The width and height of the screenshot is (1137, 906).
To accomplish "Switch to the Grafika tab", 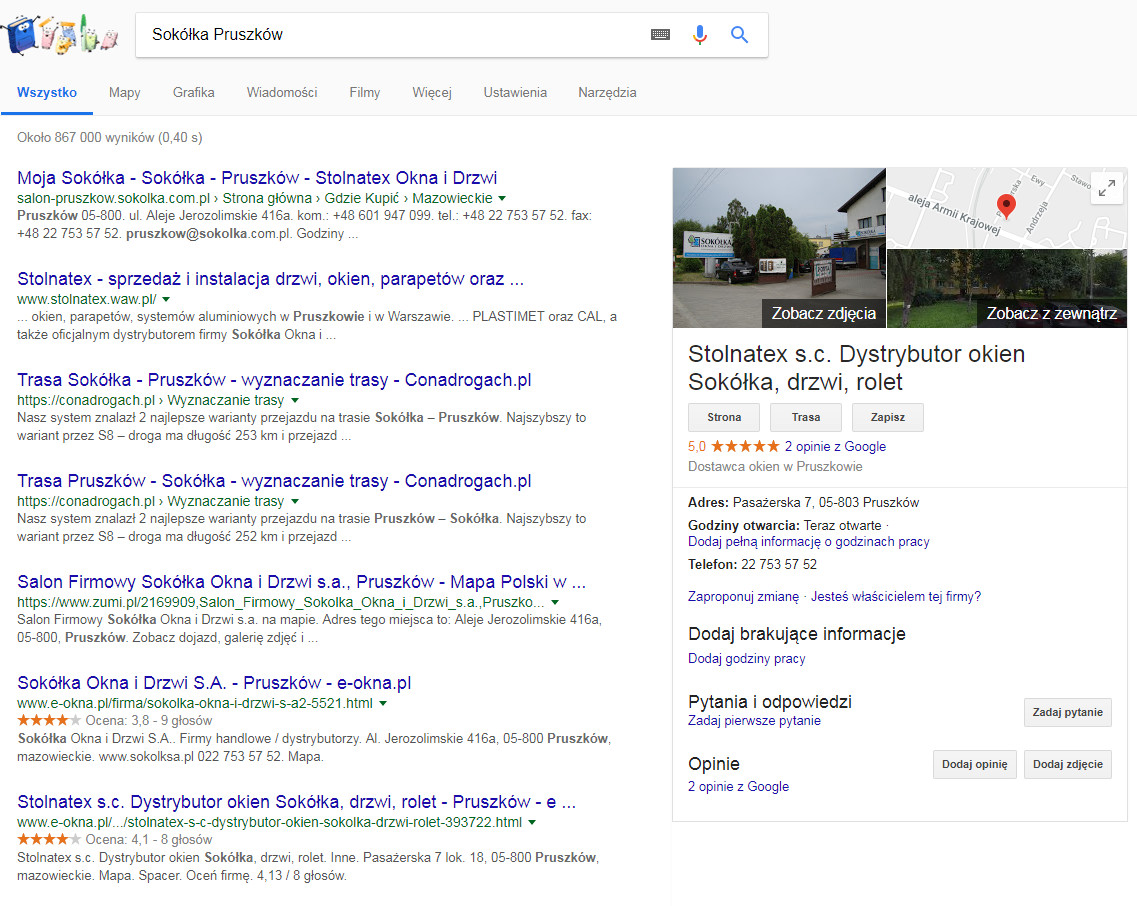I will click(x=194, y=93).
